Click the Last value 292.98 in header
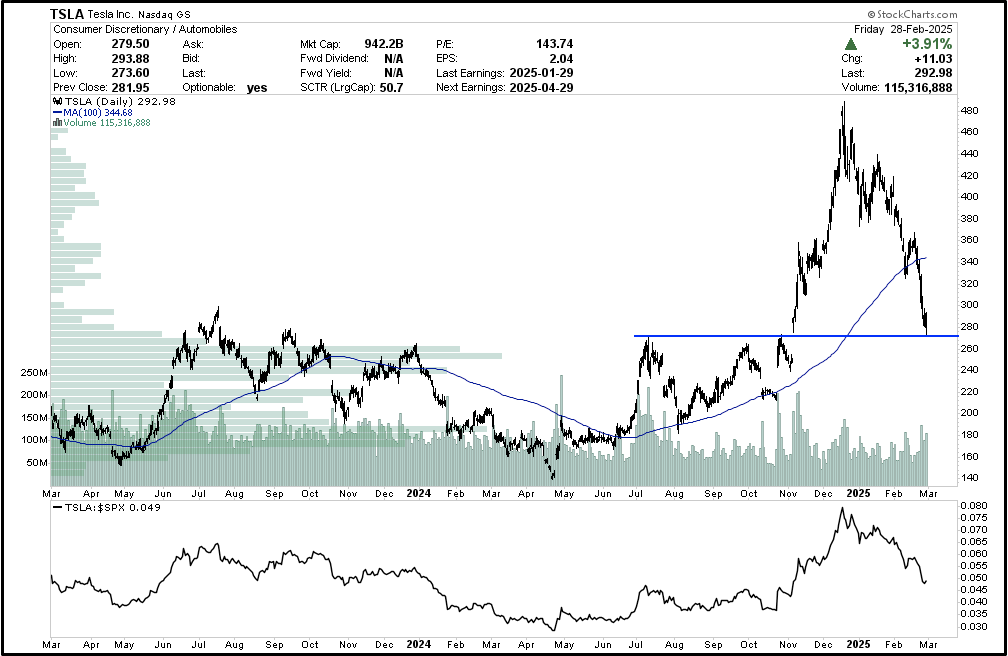 [933, 73]
